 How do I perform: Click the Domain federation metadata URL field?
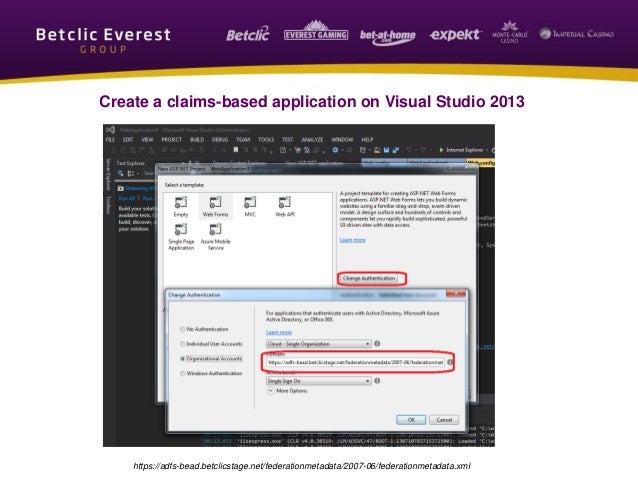pos(355,362)
